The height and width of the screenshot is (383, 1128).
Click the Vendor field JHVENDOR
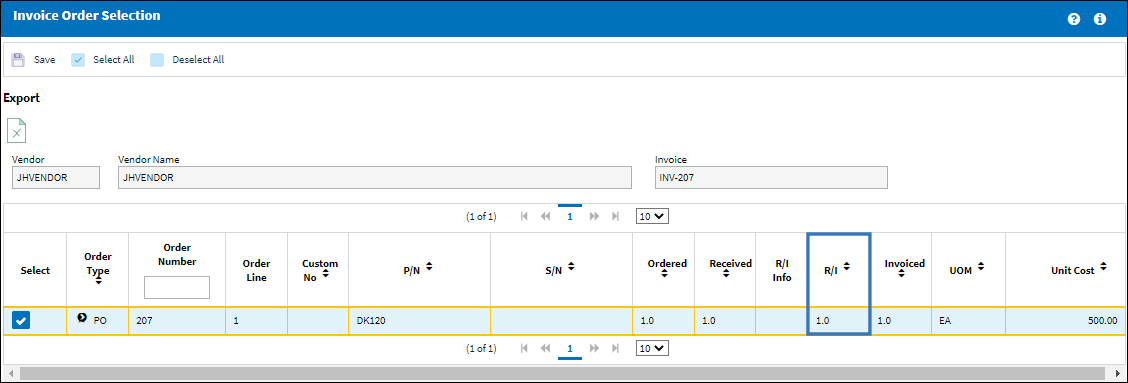[55, 178]
